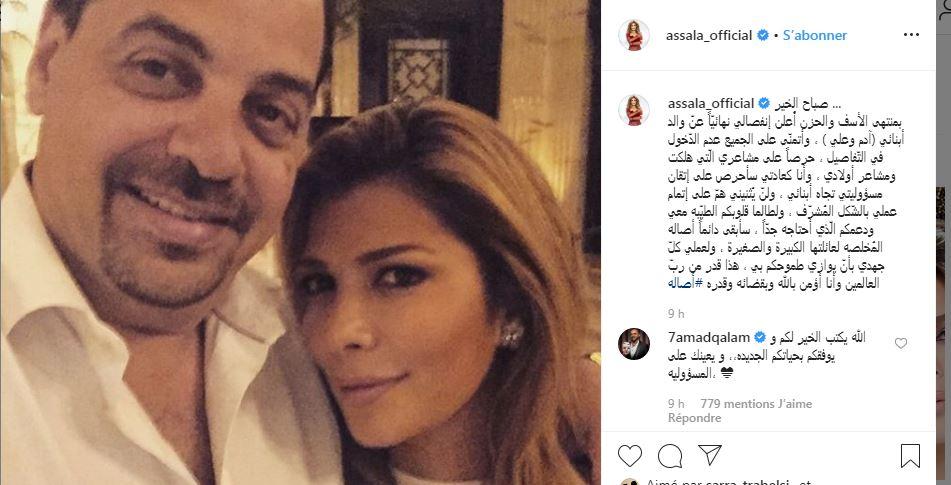This screenshot has width=951, height=485.
Task: Click assala_official avatar in post header
Action: tap(634, 35)
